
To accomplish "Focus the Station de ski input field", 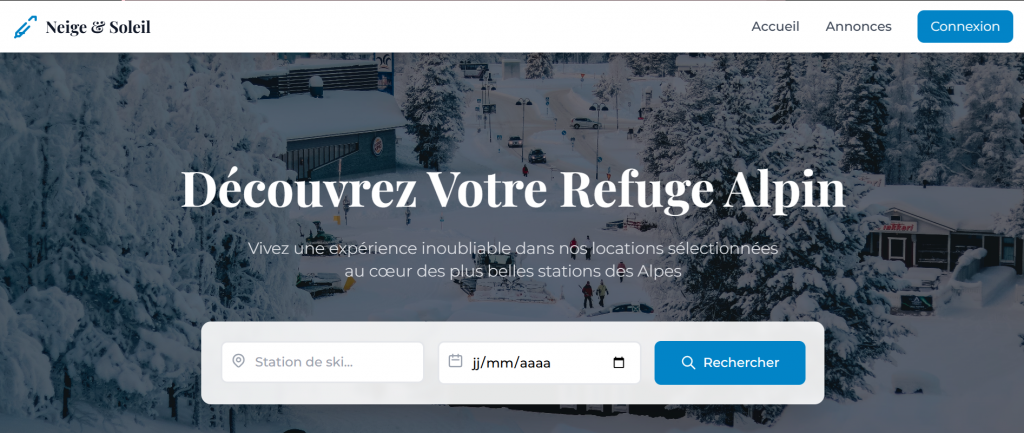I will pos(323,362).
